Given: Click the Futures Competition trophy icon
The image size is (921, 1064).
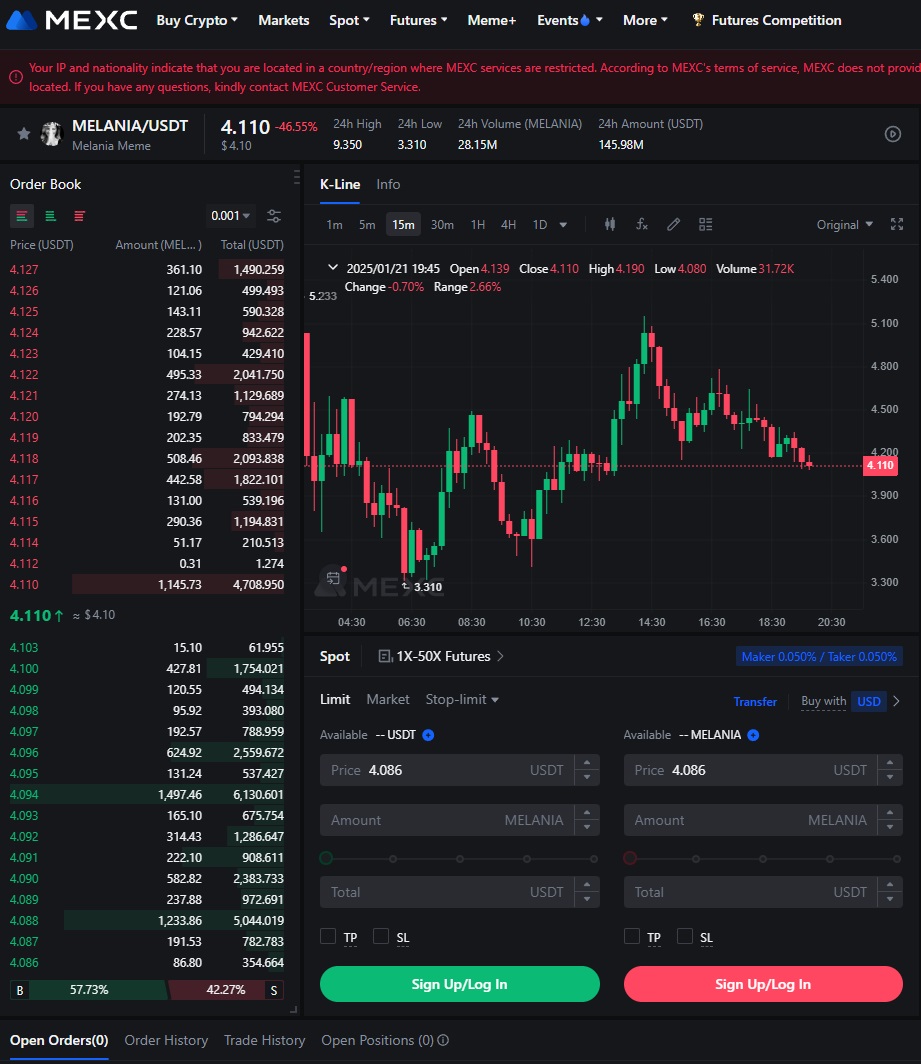Looking at the screenshot, I should pyautogui.click(x=698, y=20).
